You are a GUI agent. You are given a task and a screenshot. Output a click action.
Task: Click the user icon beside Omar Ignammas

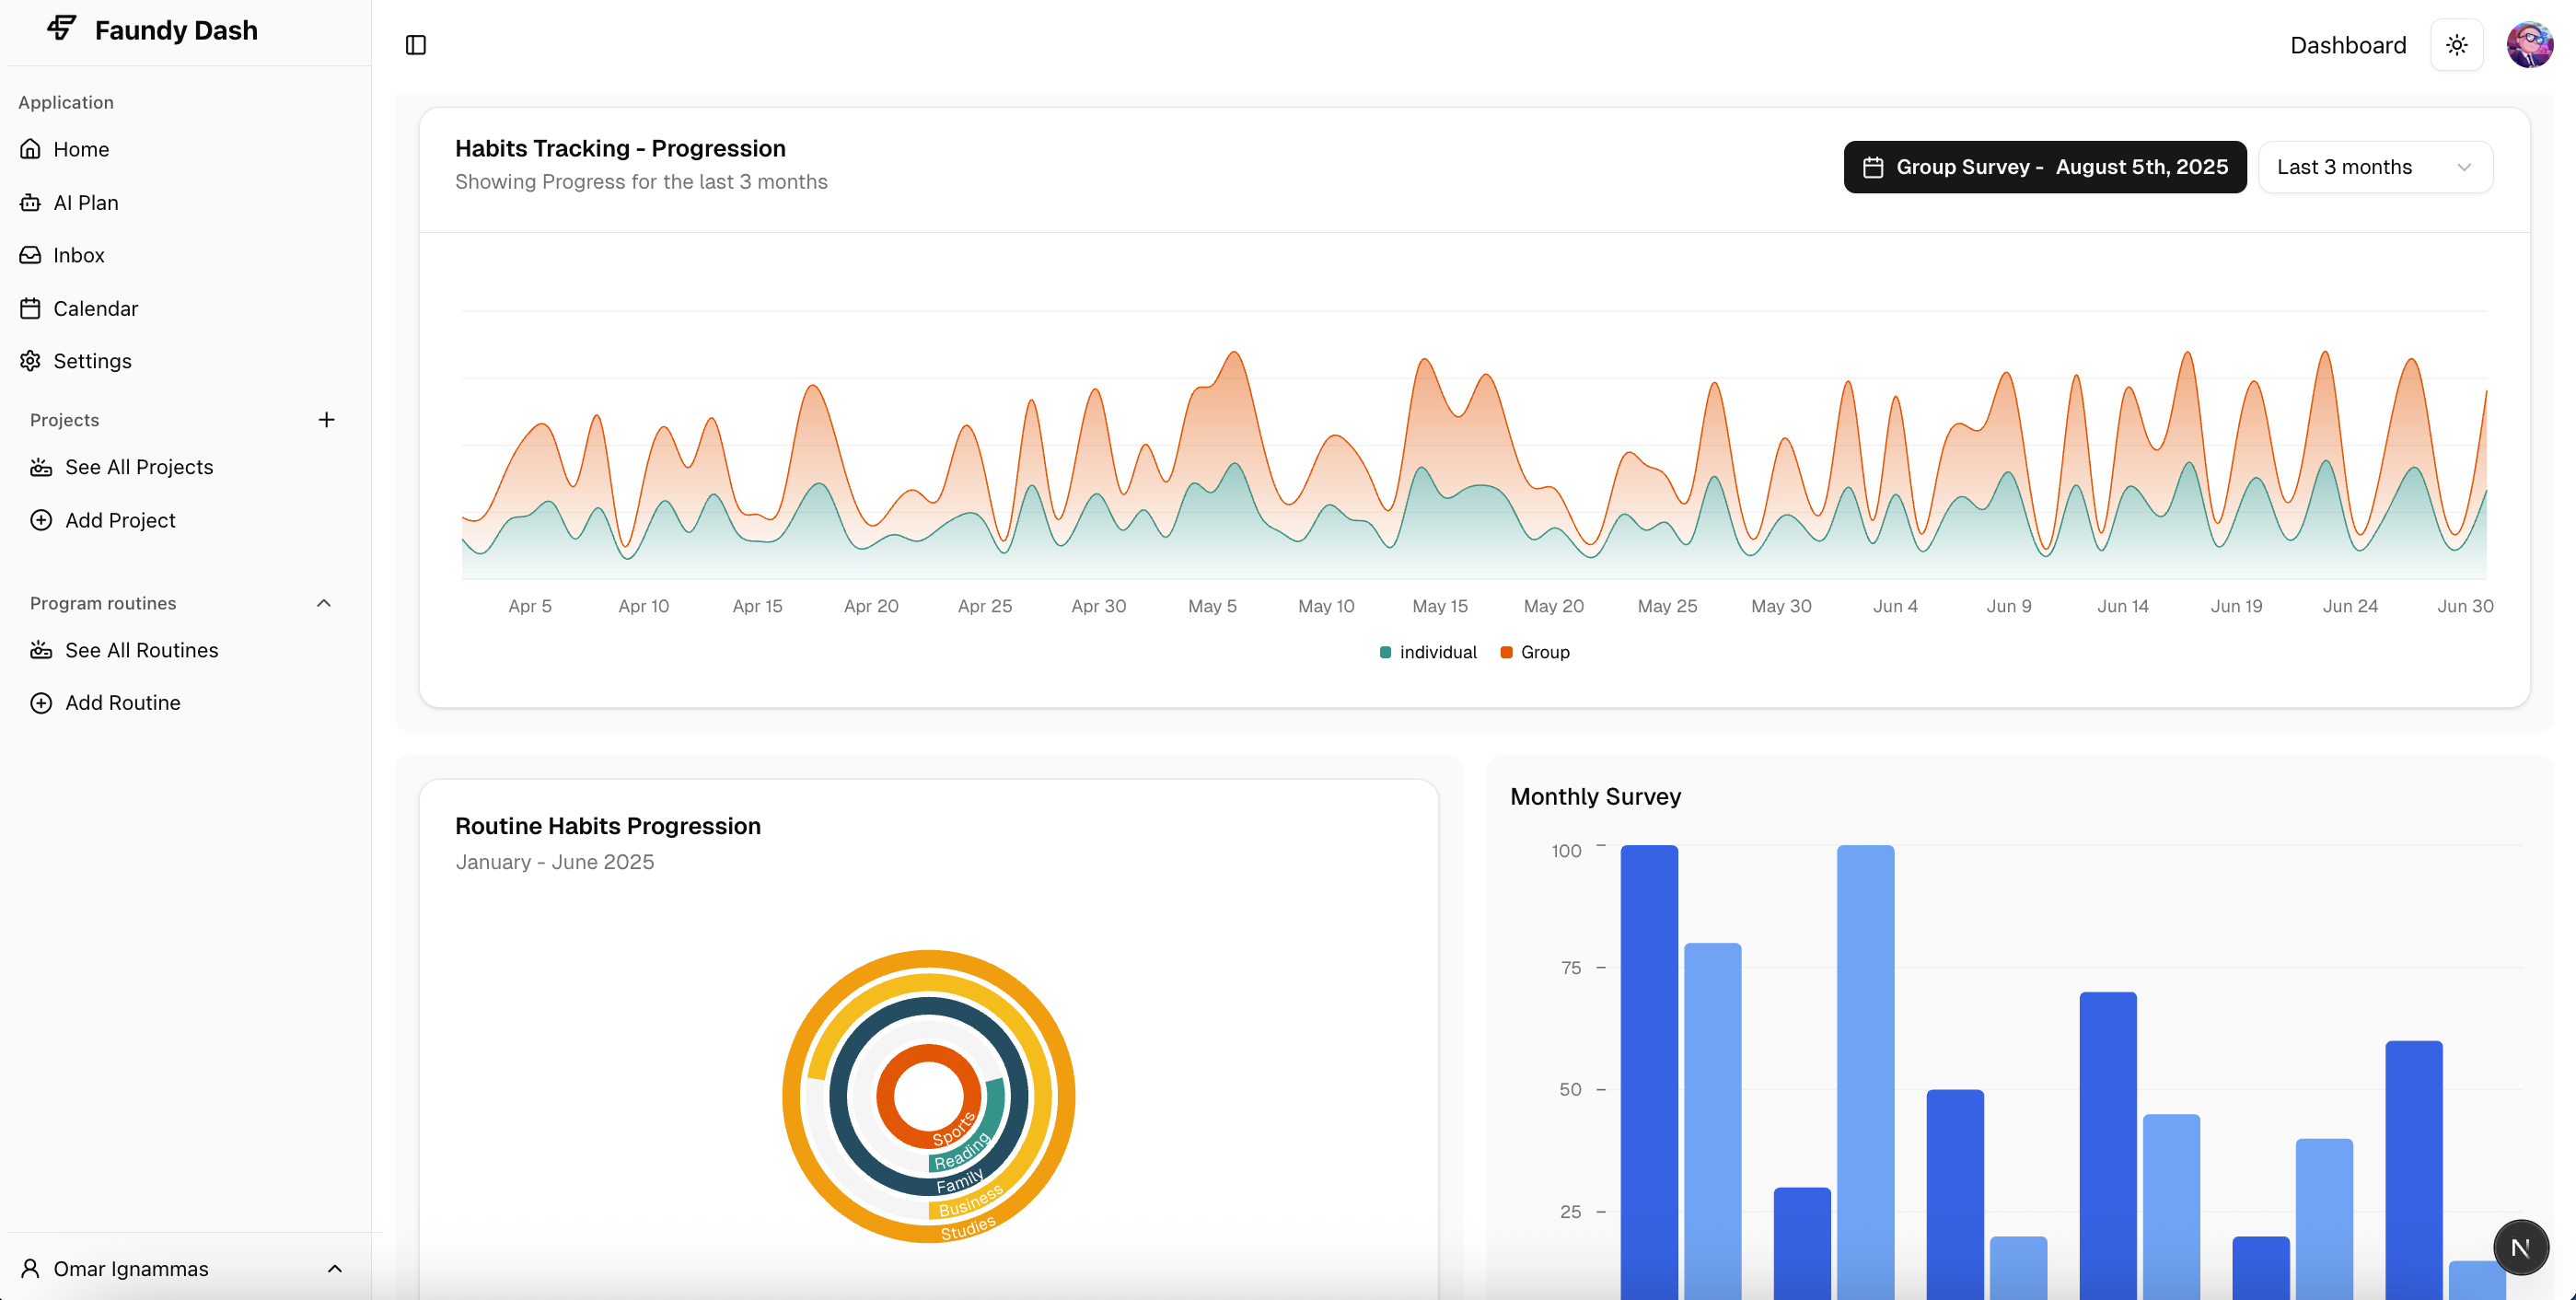[31, 1268]
